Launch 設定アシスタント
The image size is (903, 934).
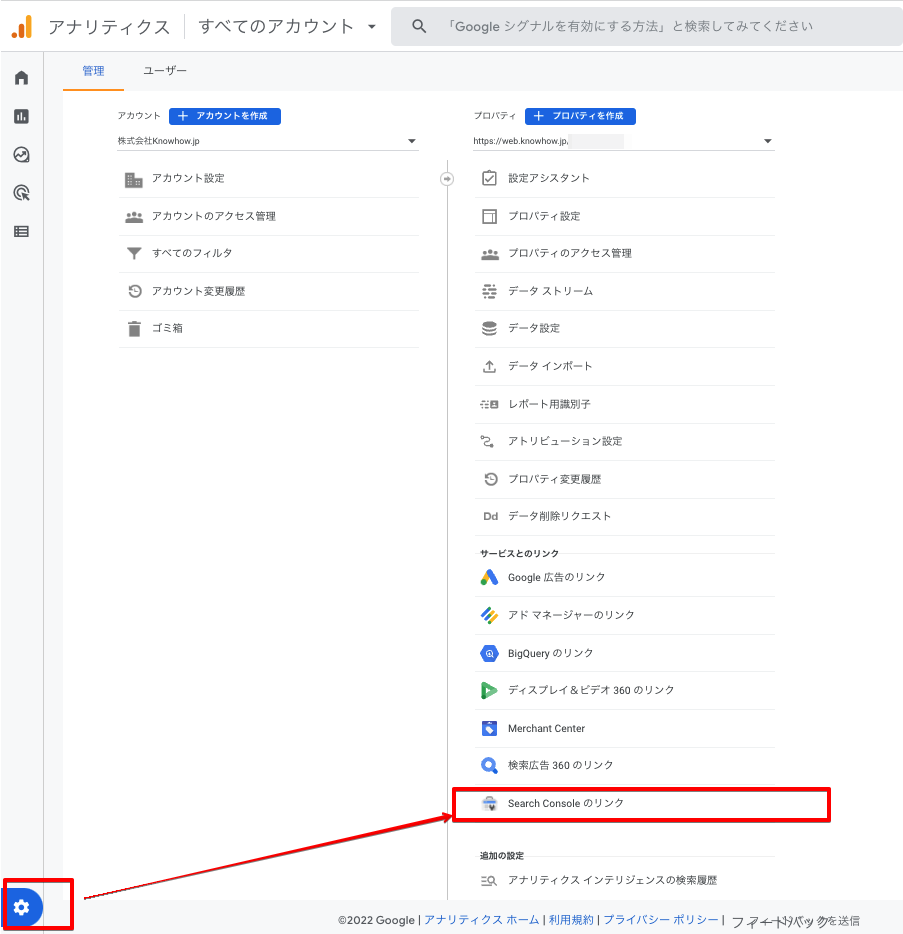tap(625, 179)
